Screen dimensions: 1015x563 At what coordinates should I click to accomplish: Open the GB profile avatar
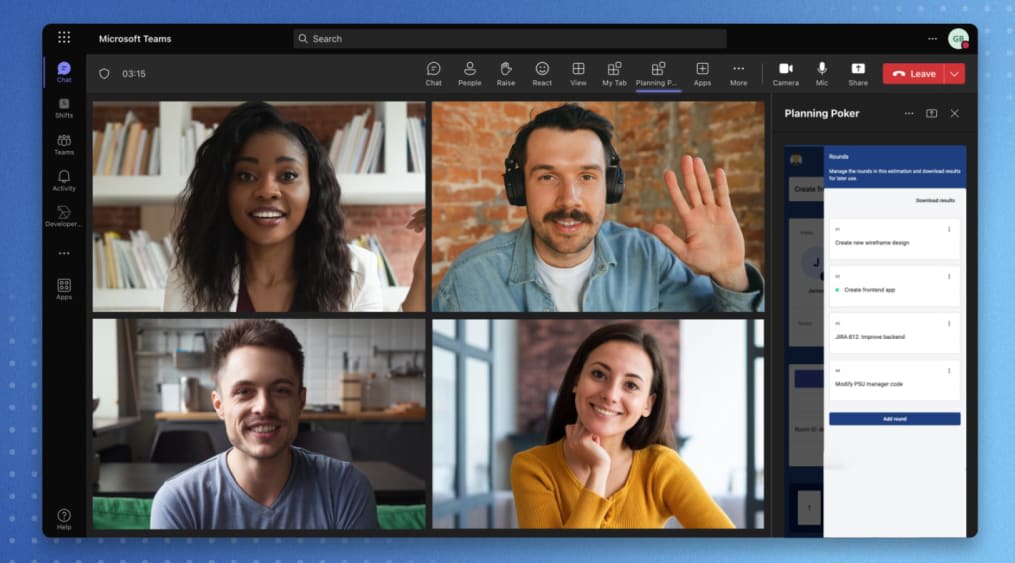959,39
